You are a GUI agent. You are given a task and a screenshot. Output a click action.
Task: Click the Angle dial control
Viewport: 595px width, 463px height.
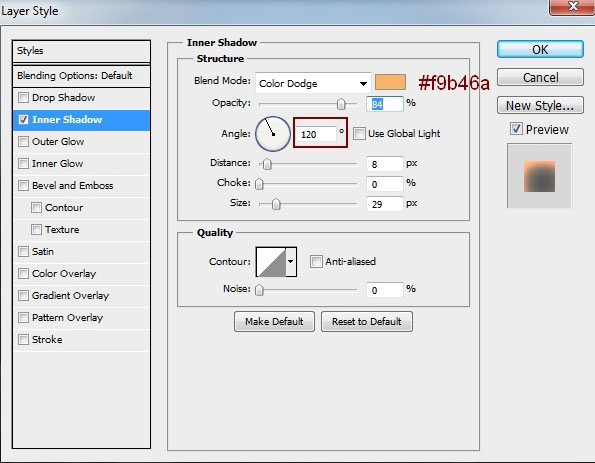pos(273,134)
